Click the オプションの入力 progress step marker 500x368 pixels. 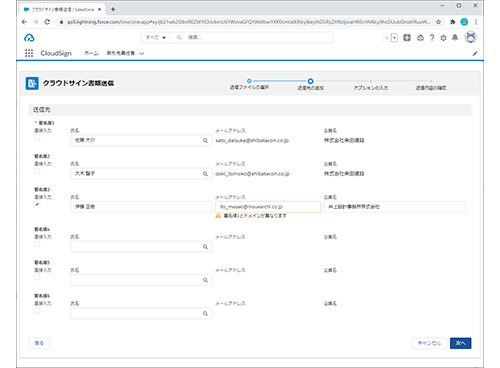(x=371, y=81)
